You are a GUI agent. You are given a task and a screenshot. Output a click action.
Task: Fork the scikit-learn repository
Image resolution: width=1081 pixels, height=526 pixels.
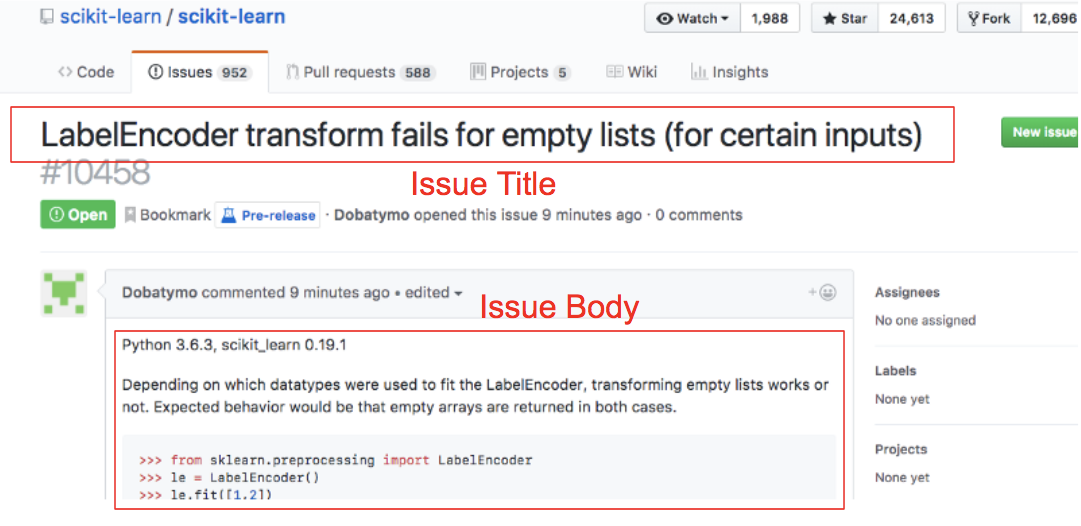(989, 19)
